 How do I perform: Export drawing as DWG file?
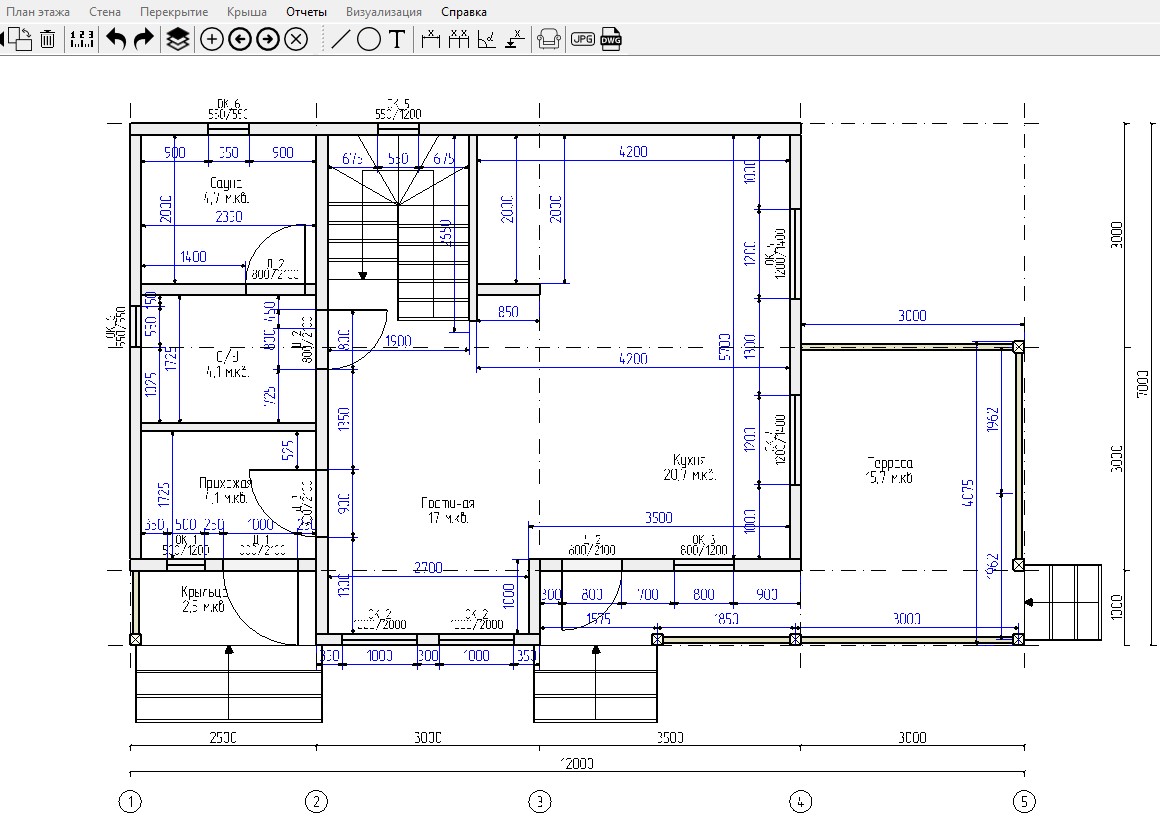[x=611, y=39]
